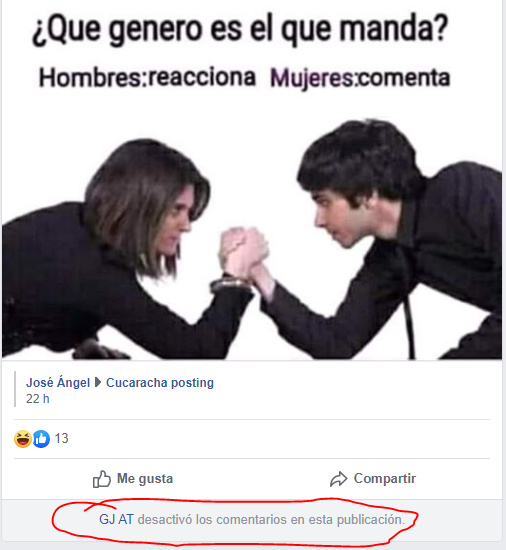
Task: Click the share arrow icon beside Compartir
Action: pyautogui.click(x=338, y=479)
